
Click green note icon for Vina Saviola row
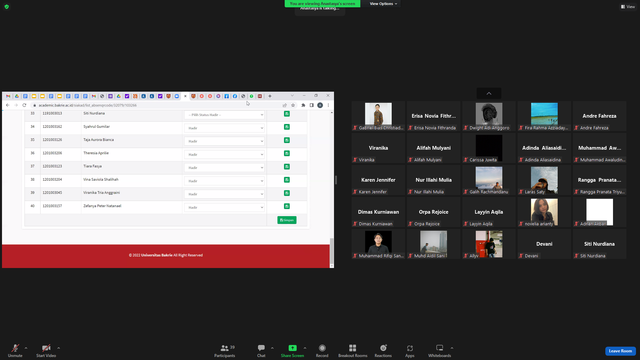point(287,180)
